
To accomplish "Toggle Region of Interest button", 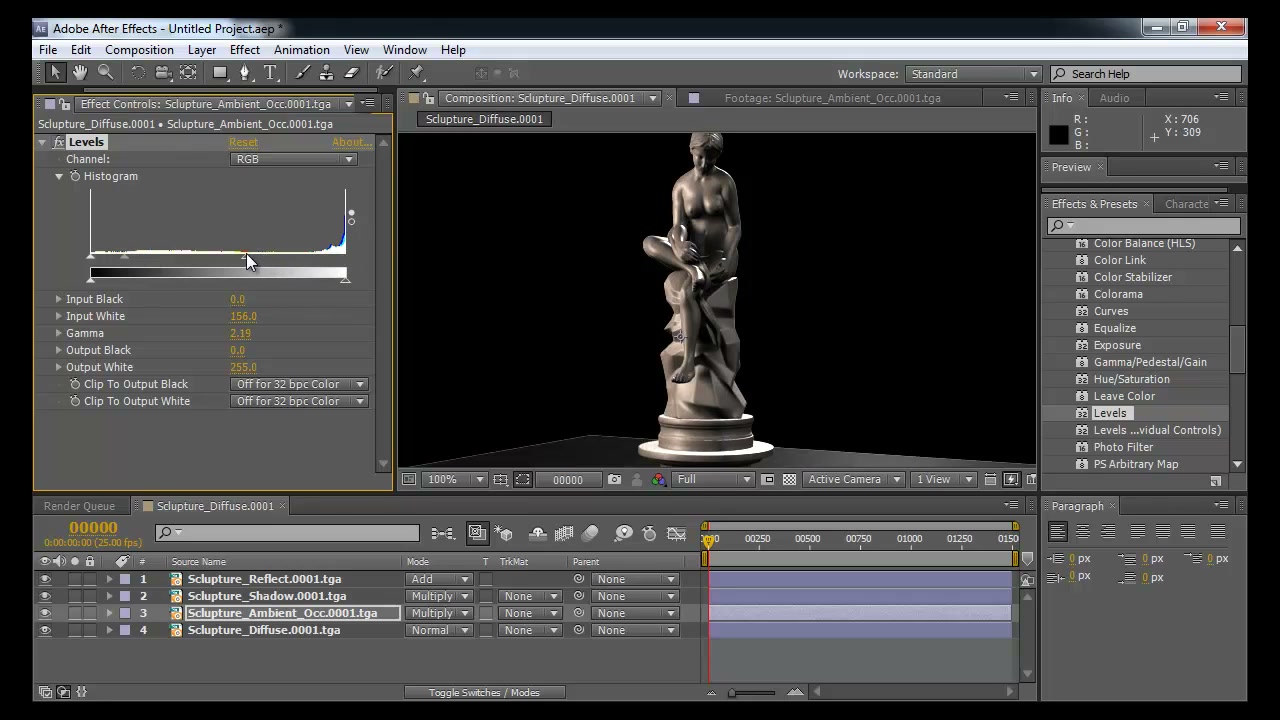I will [768, 480].
